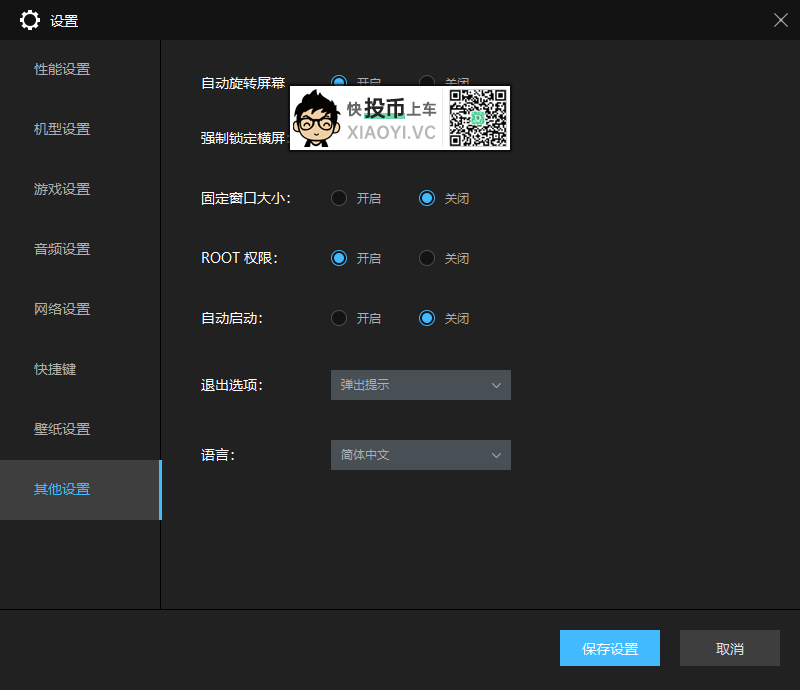The width and height of the screenshot is (800, 690).
Task: Choose 关闭 for 固定窗口大小
Action: (427, 198)
